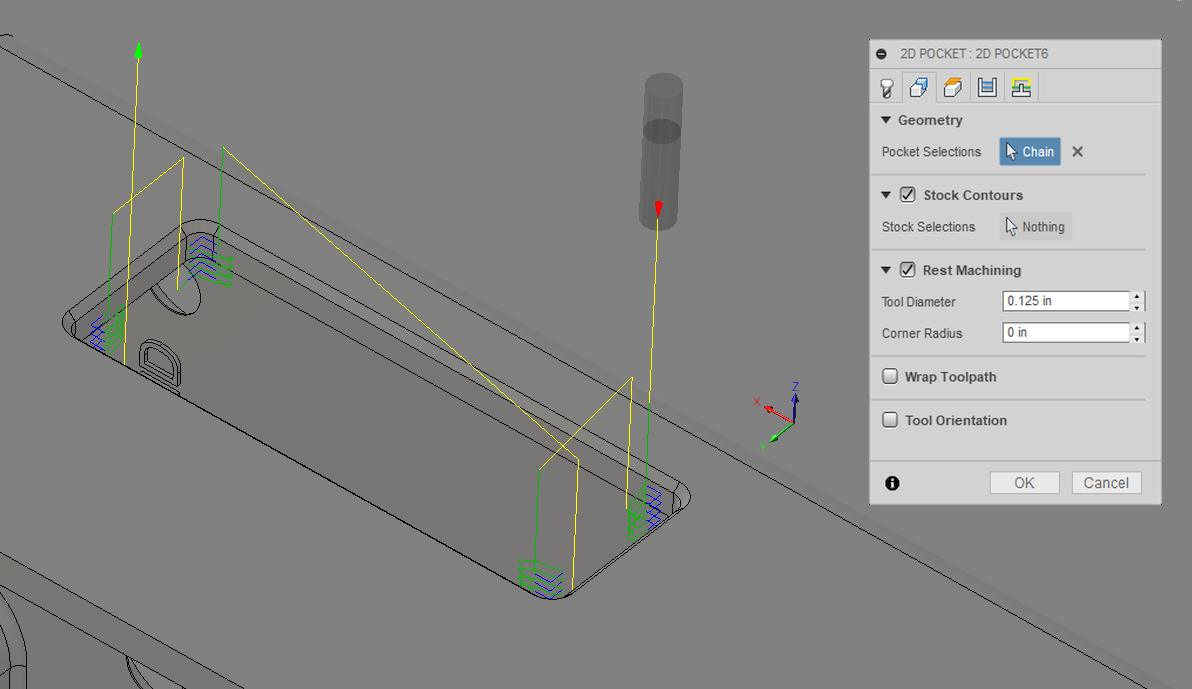Enable the Wrap Toolpath option
Screen dimensions: 1192x689
click(x=890, y=376)
